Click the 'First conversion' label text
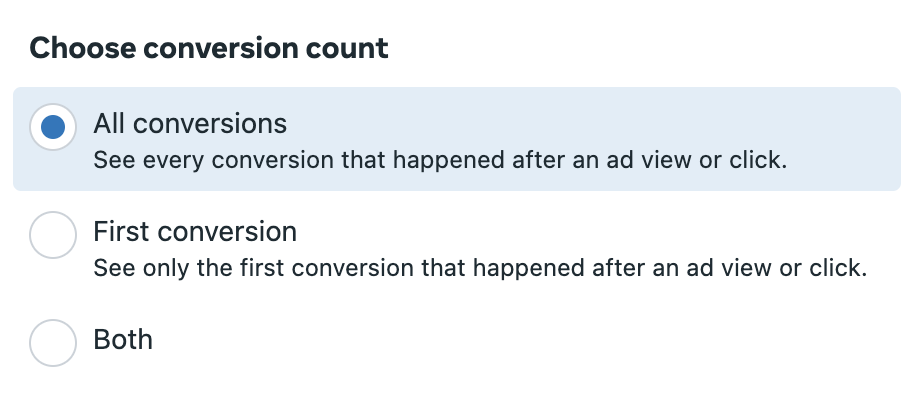Screen dimensions: 912x396 point(195,231)
